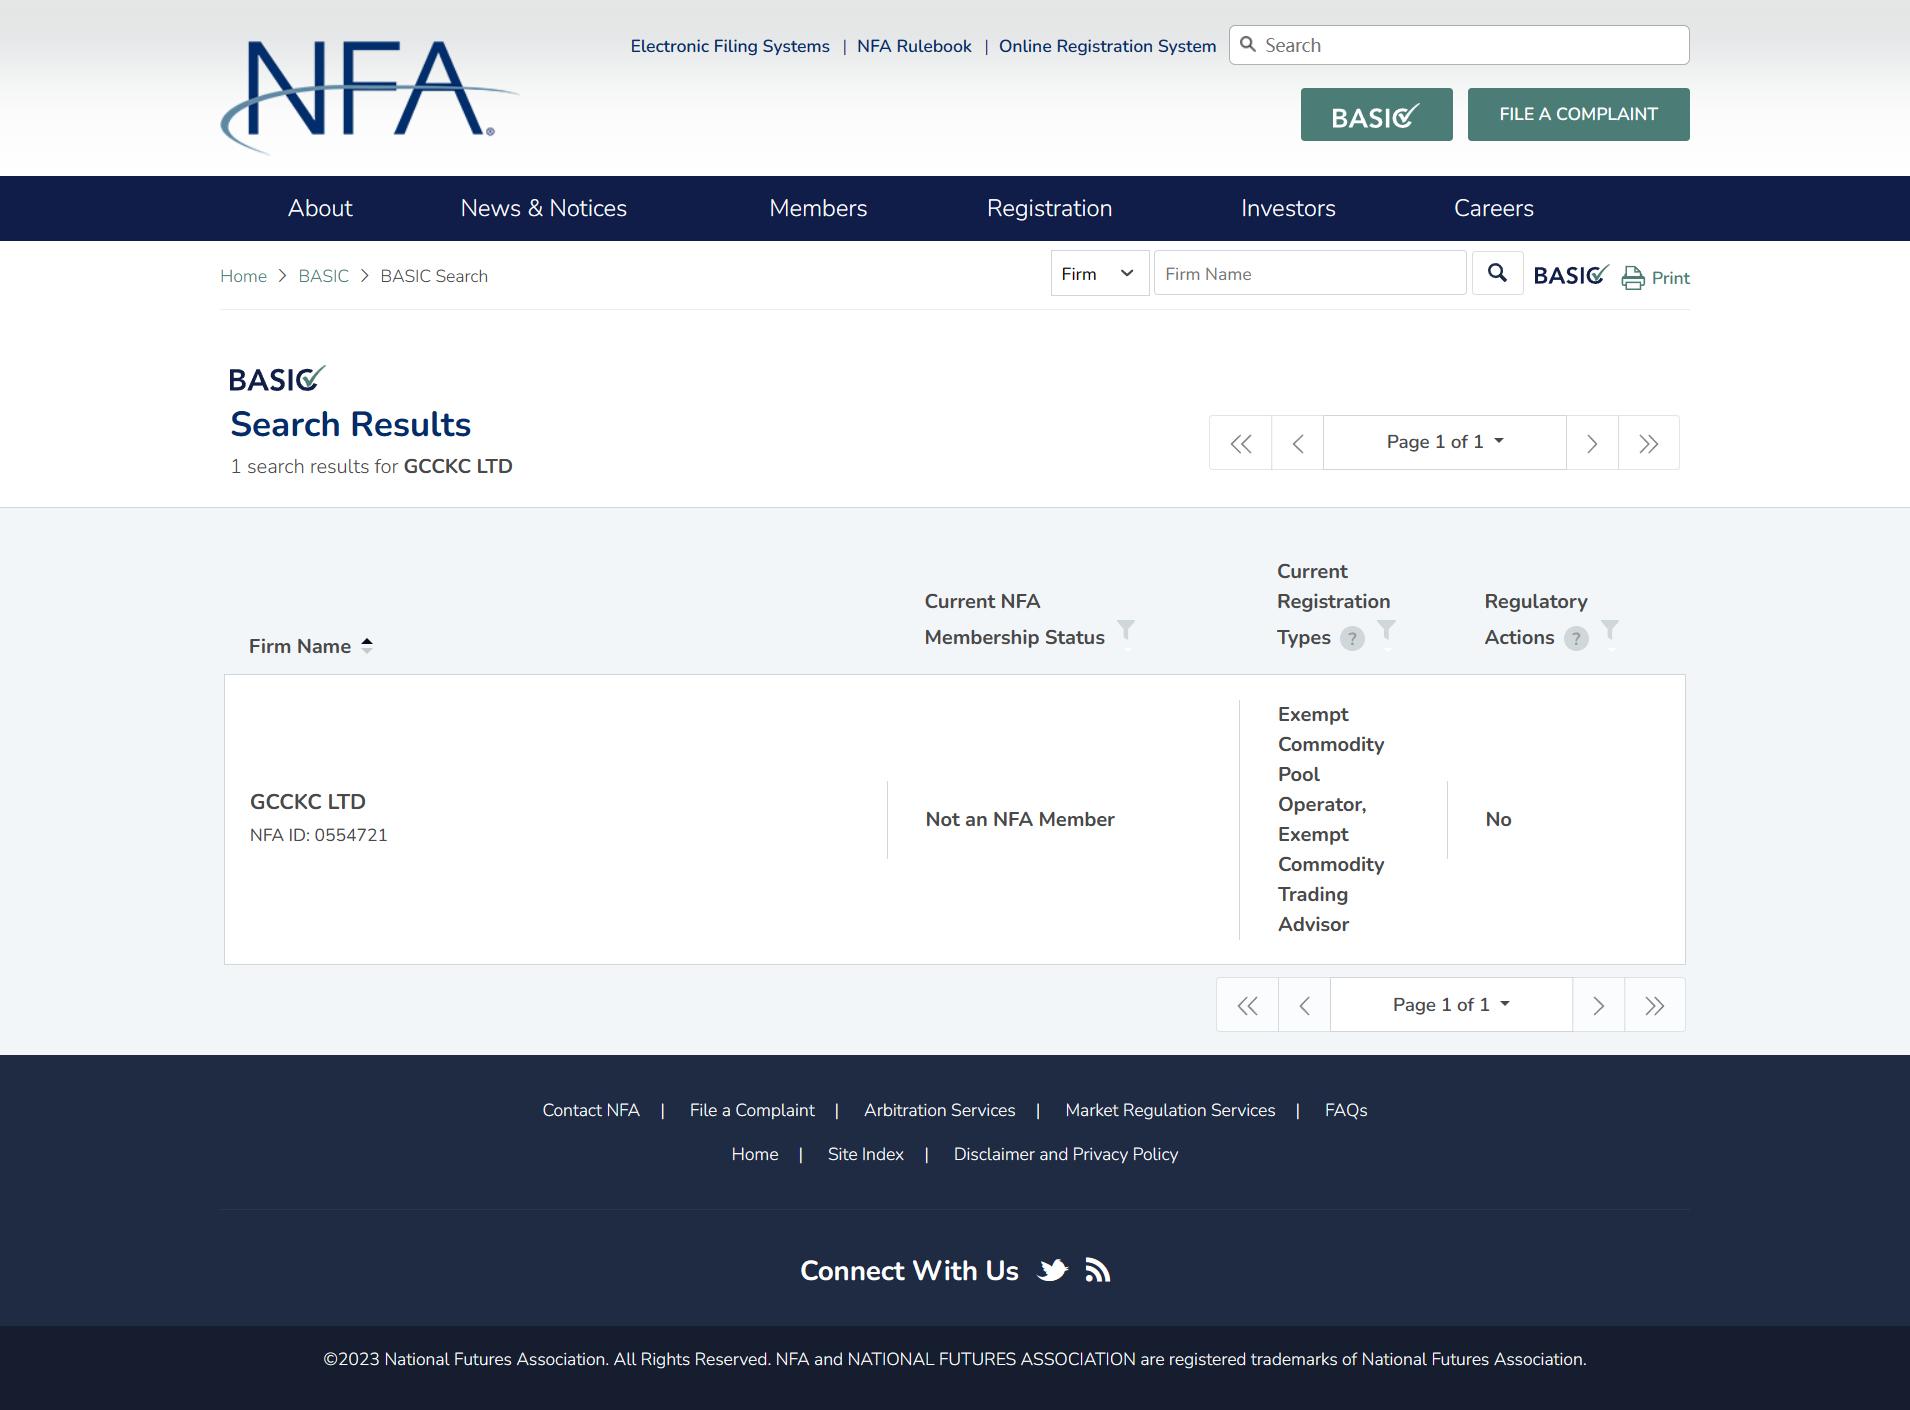
Task: Open FAQs footer link
Action: [x=1346, y=1110]
